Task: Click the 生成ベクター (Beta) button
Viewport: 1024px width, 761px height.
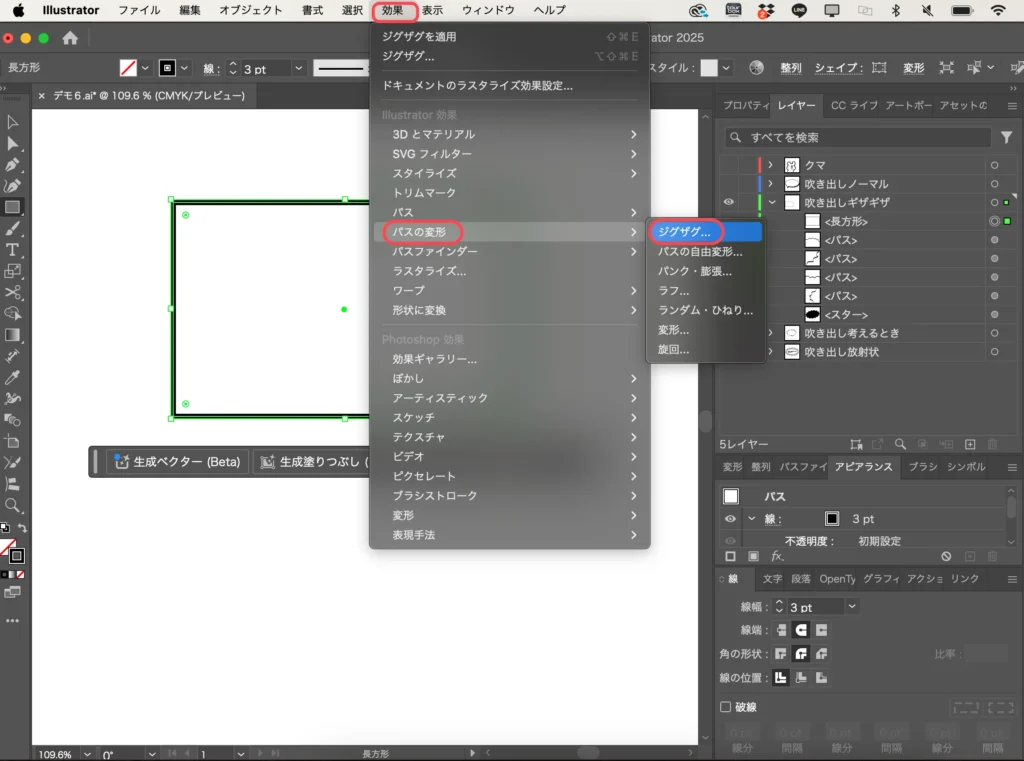Action: pyautogui.click(x=177, y=462)
